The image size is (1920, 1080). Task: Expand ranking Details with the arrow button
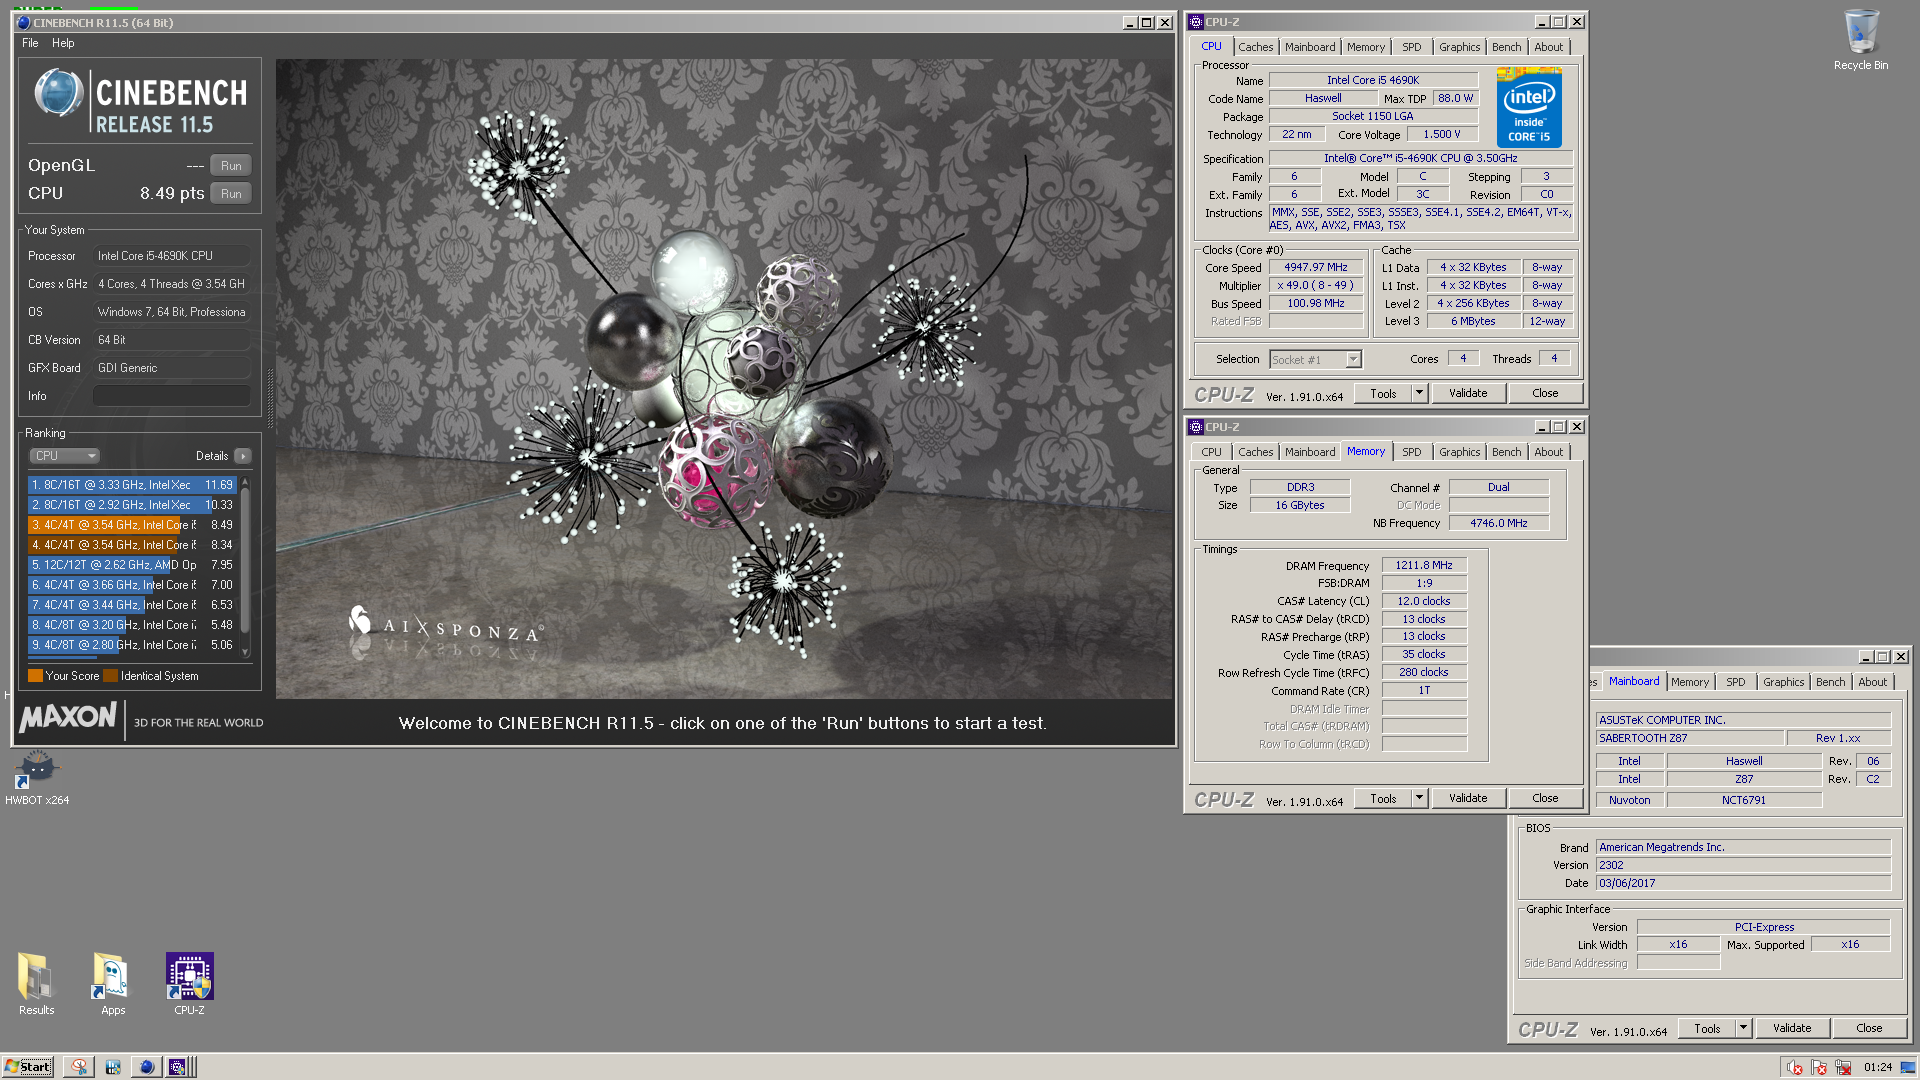243,456
